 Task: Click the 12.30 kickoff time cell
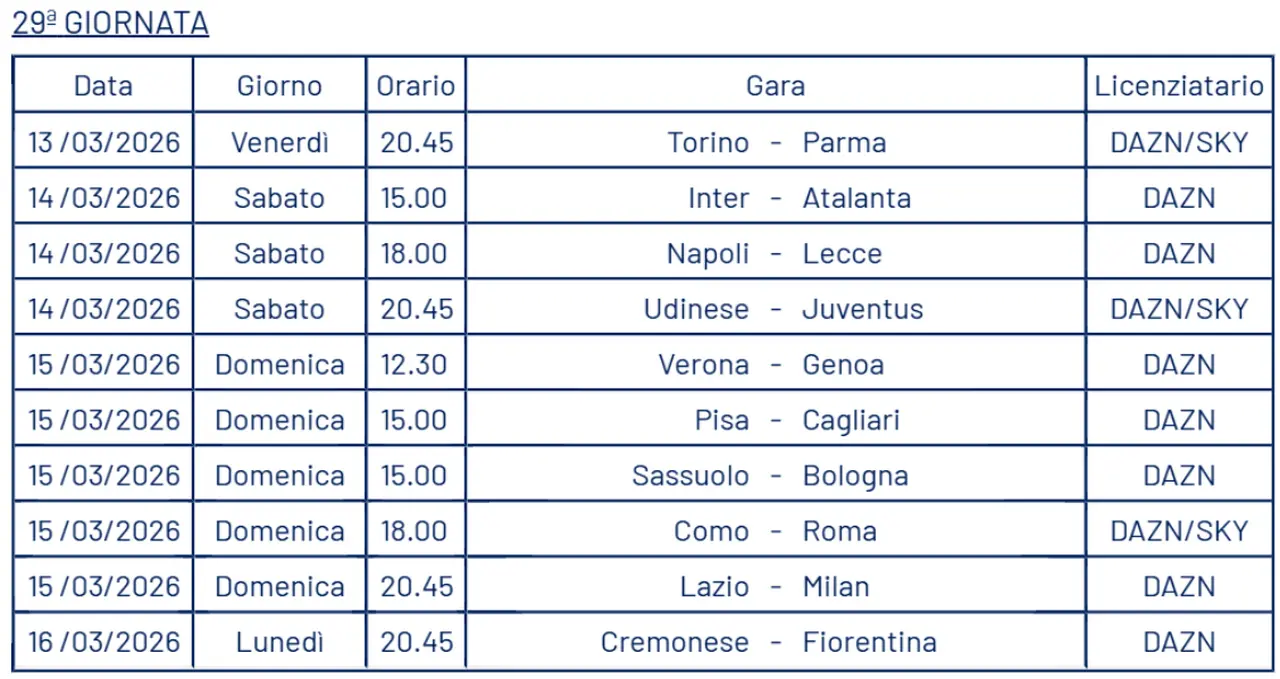click(x=415, y=365)
